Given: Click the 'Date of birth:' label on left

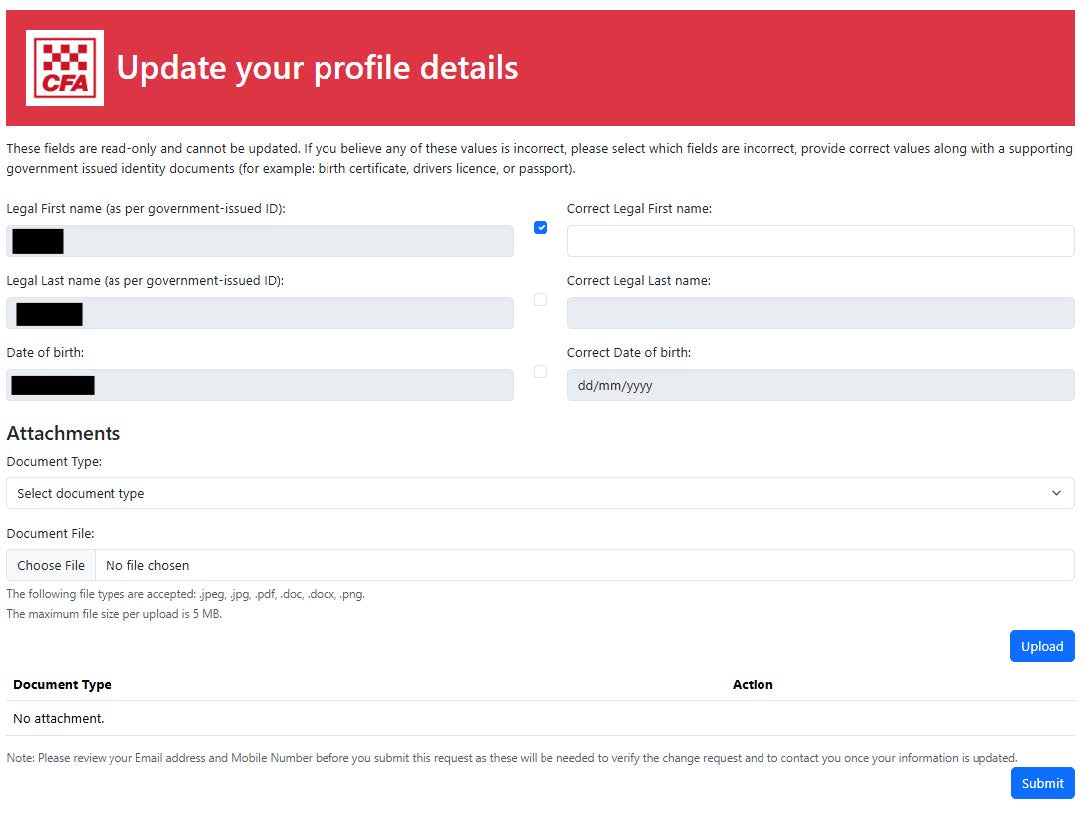Looking at the screenshot, I should tap(46, 352).
